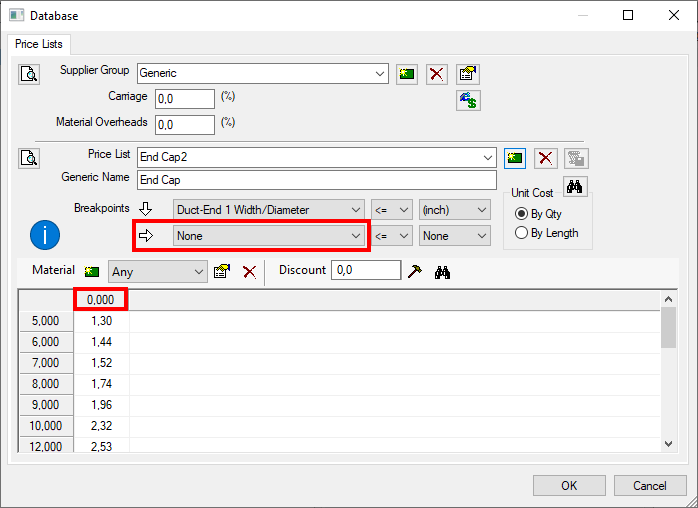Select the By Qty radio button
The image size is (698, 508).
click(x=521, y=214)
